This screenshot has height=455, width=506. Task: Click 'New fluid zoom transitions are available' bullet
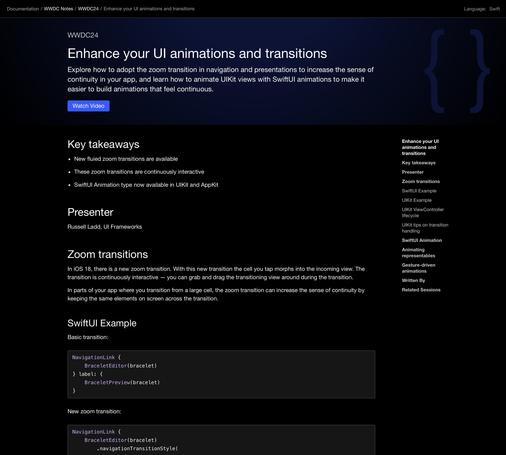coord(126,159)
